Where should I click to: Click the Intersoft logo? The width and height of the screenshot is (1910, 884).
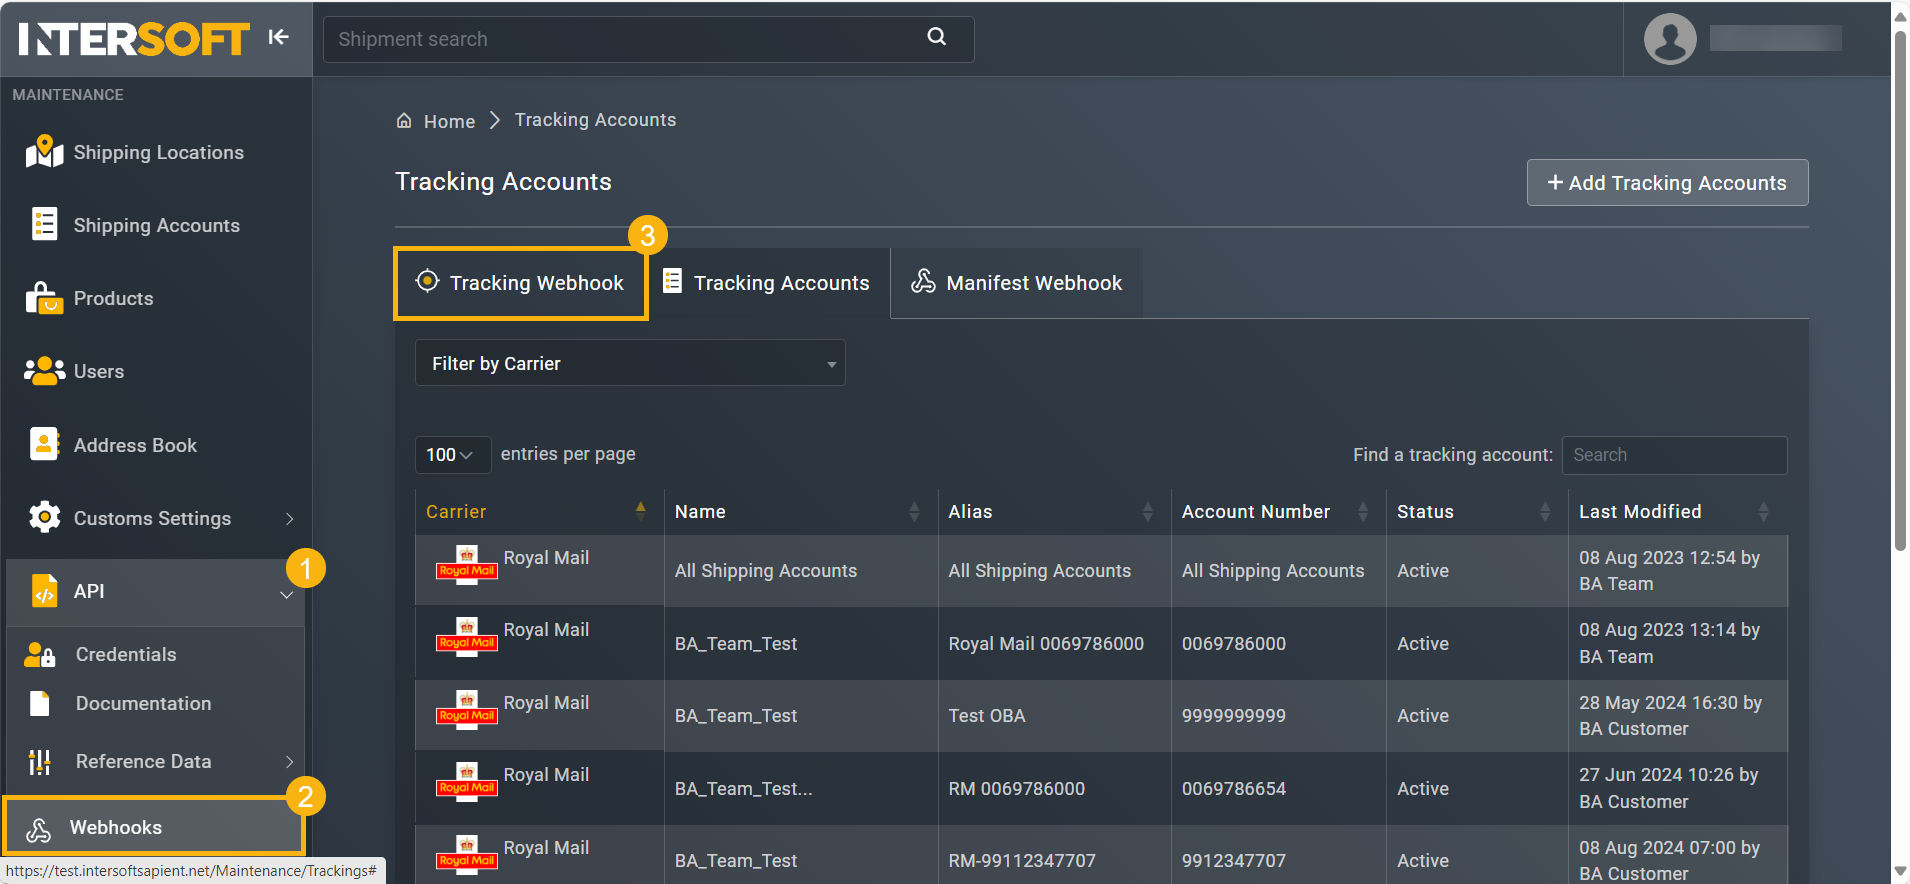coord(133,39)
